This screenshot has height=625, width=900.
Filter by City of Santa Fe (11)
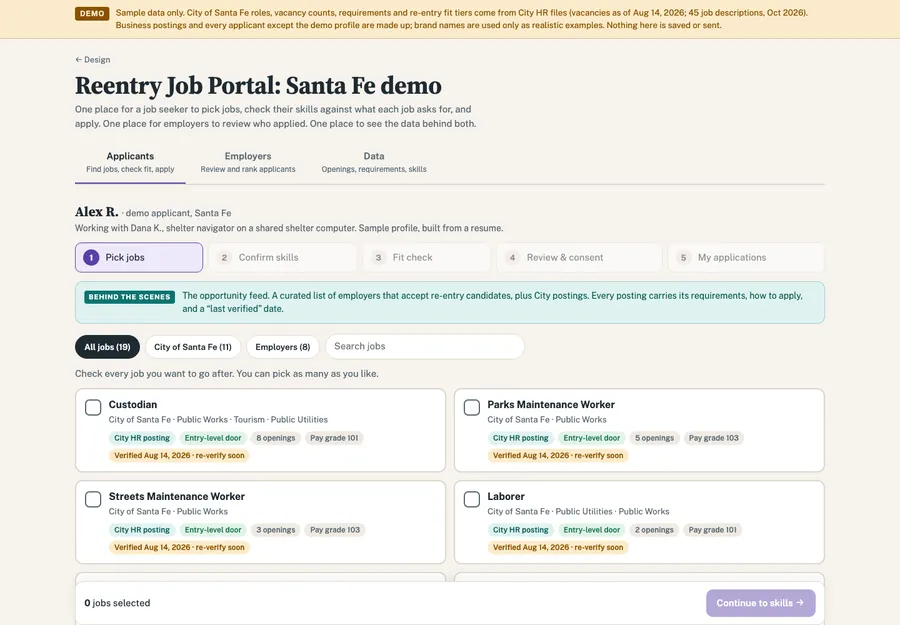(193, 347)
